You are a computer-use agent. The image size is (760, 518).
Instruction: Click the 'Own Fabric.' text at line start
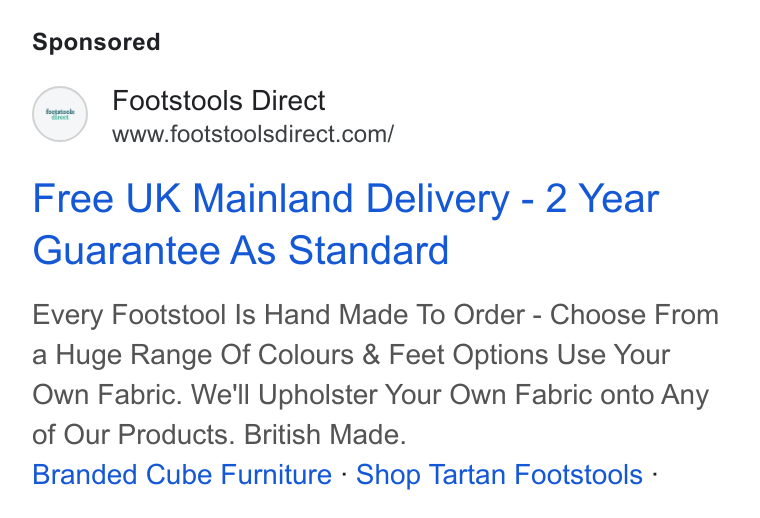[108, 395]
